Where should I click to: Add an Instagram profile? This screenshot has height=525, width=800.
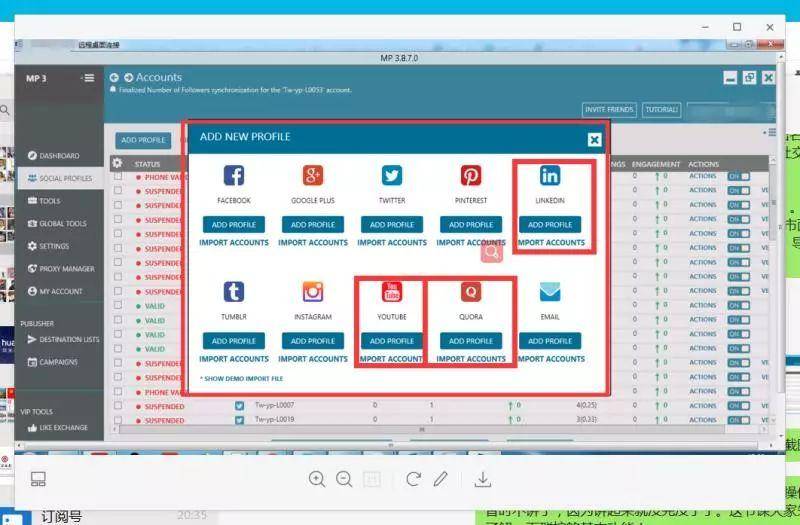click(313, 341)
